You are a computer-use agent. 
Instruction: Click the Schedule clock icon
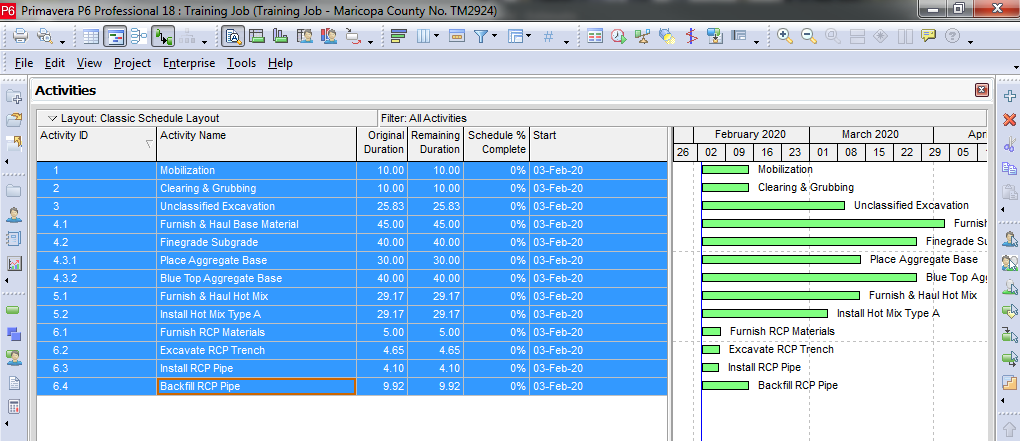tap(619, 37)
